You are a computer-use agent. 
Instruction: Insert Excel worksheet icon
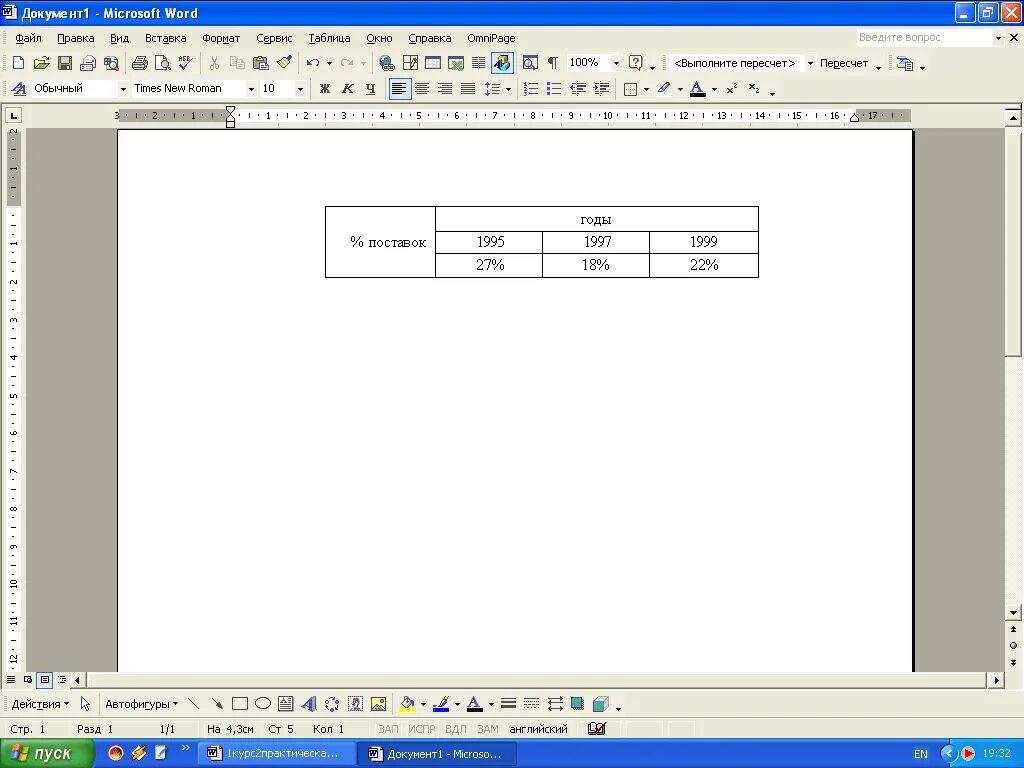pos(456,63)
